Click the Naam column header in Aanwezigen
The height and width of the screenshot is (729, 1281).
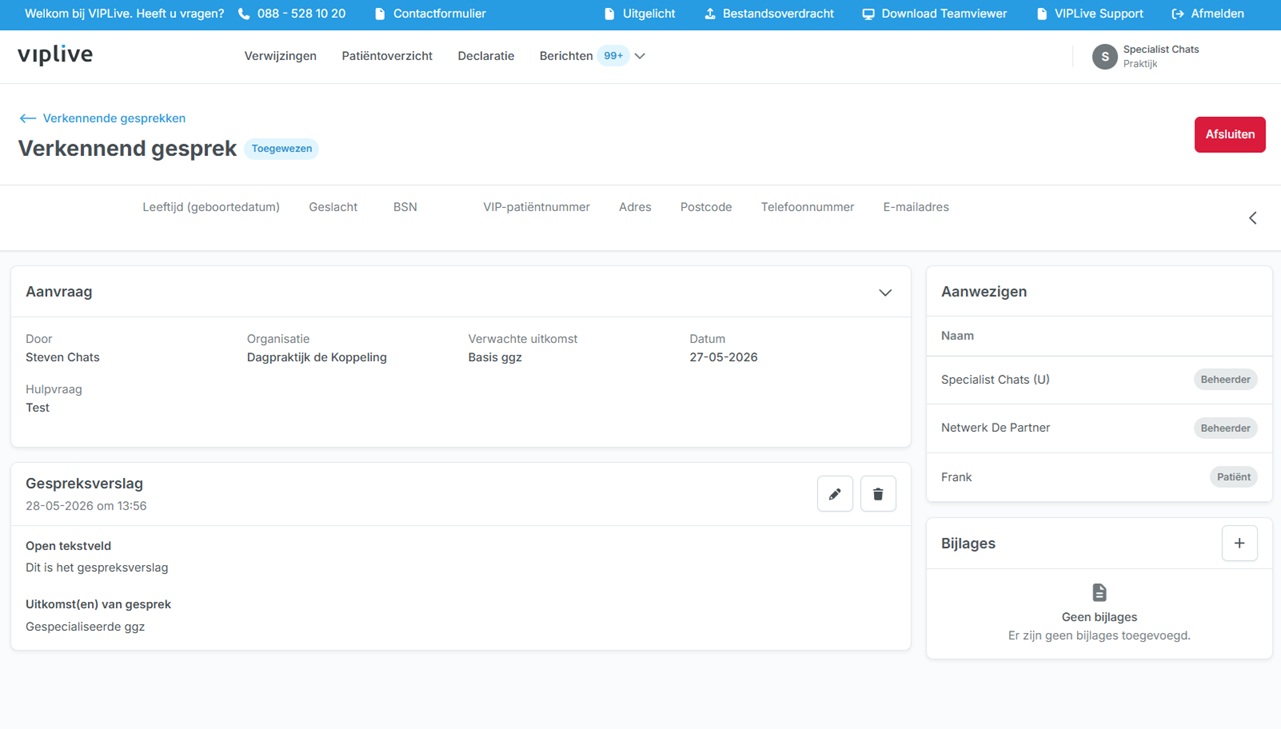point(957,336)
